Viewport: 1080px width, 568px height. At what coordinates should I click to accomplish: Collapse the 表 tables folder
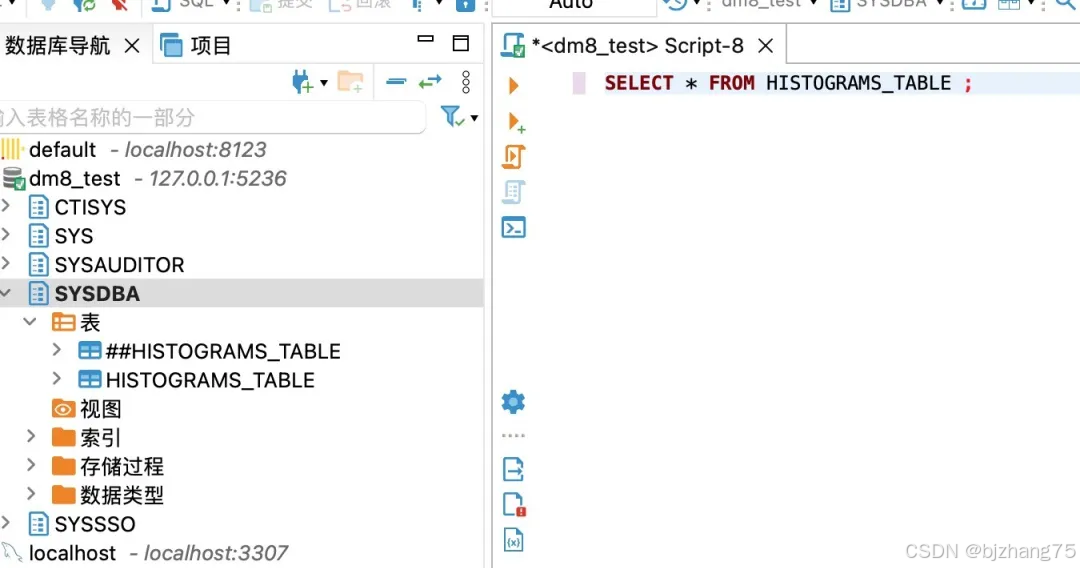[x=30, y=322]
